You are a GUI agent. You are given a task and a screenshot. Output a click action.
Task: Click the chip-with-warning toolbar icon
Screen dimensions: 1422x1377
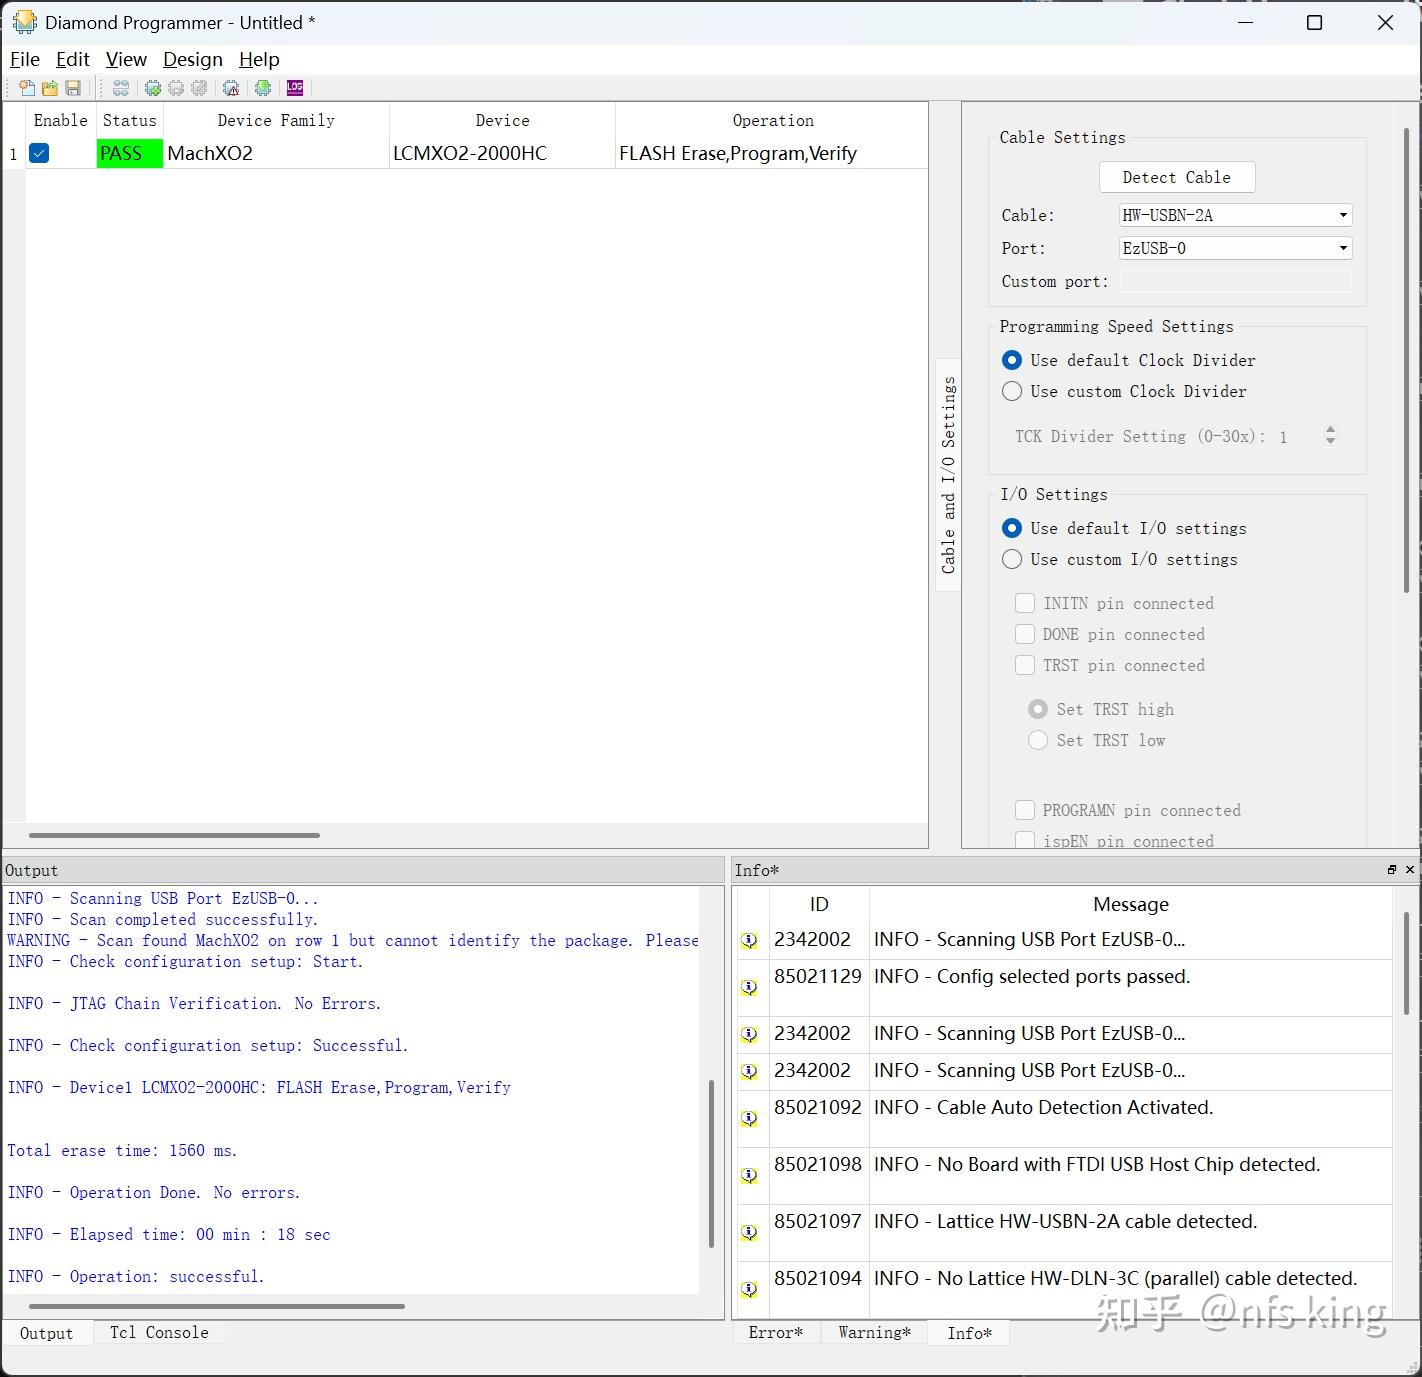(231, 88)
